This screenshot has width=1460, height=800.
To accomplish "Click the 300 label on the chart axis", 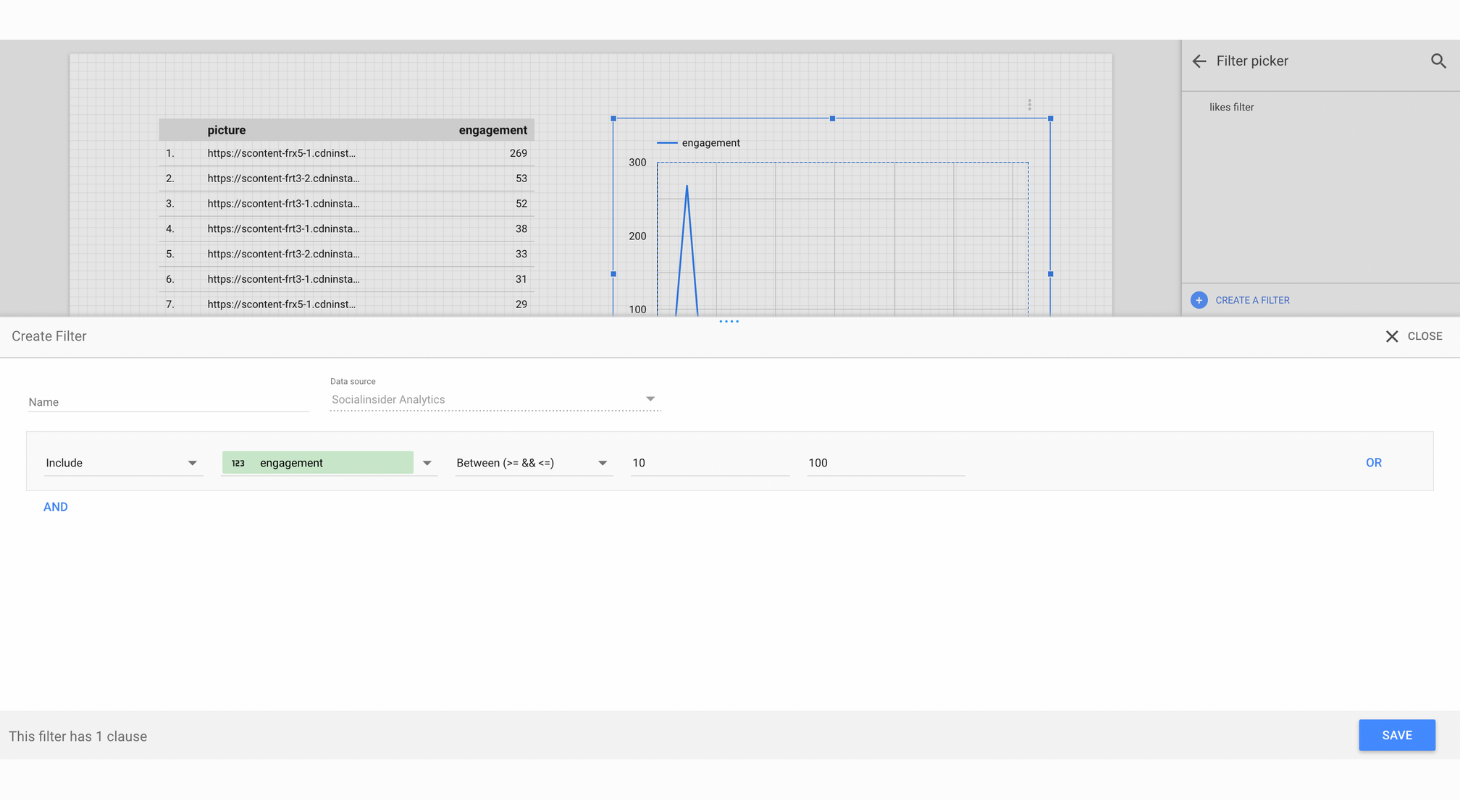I will pos(637,162).
